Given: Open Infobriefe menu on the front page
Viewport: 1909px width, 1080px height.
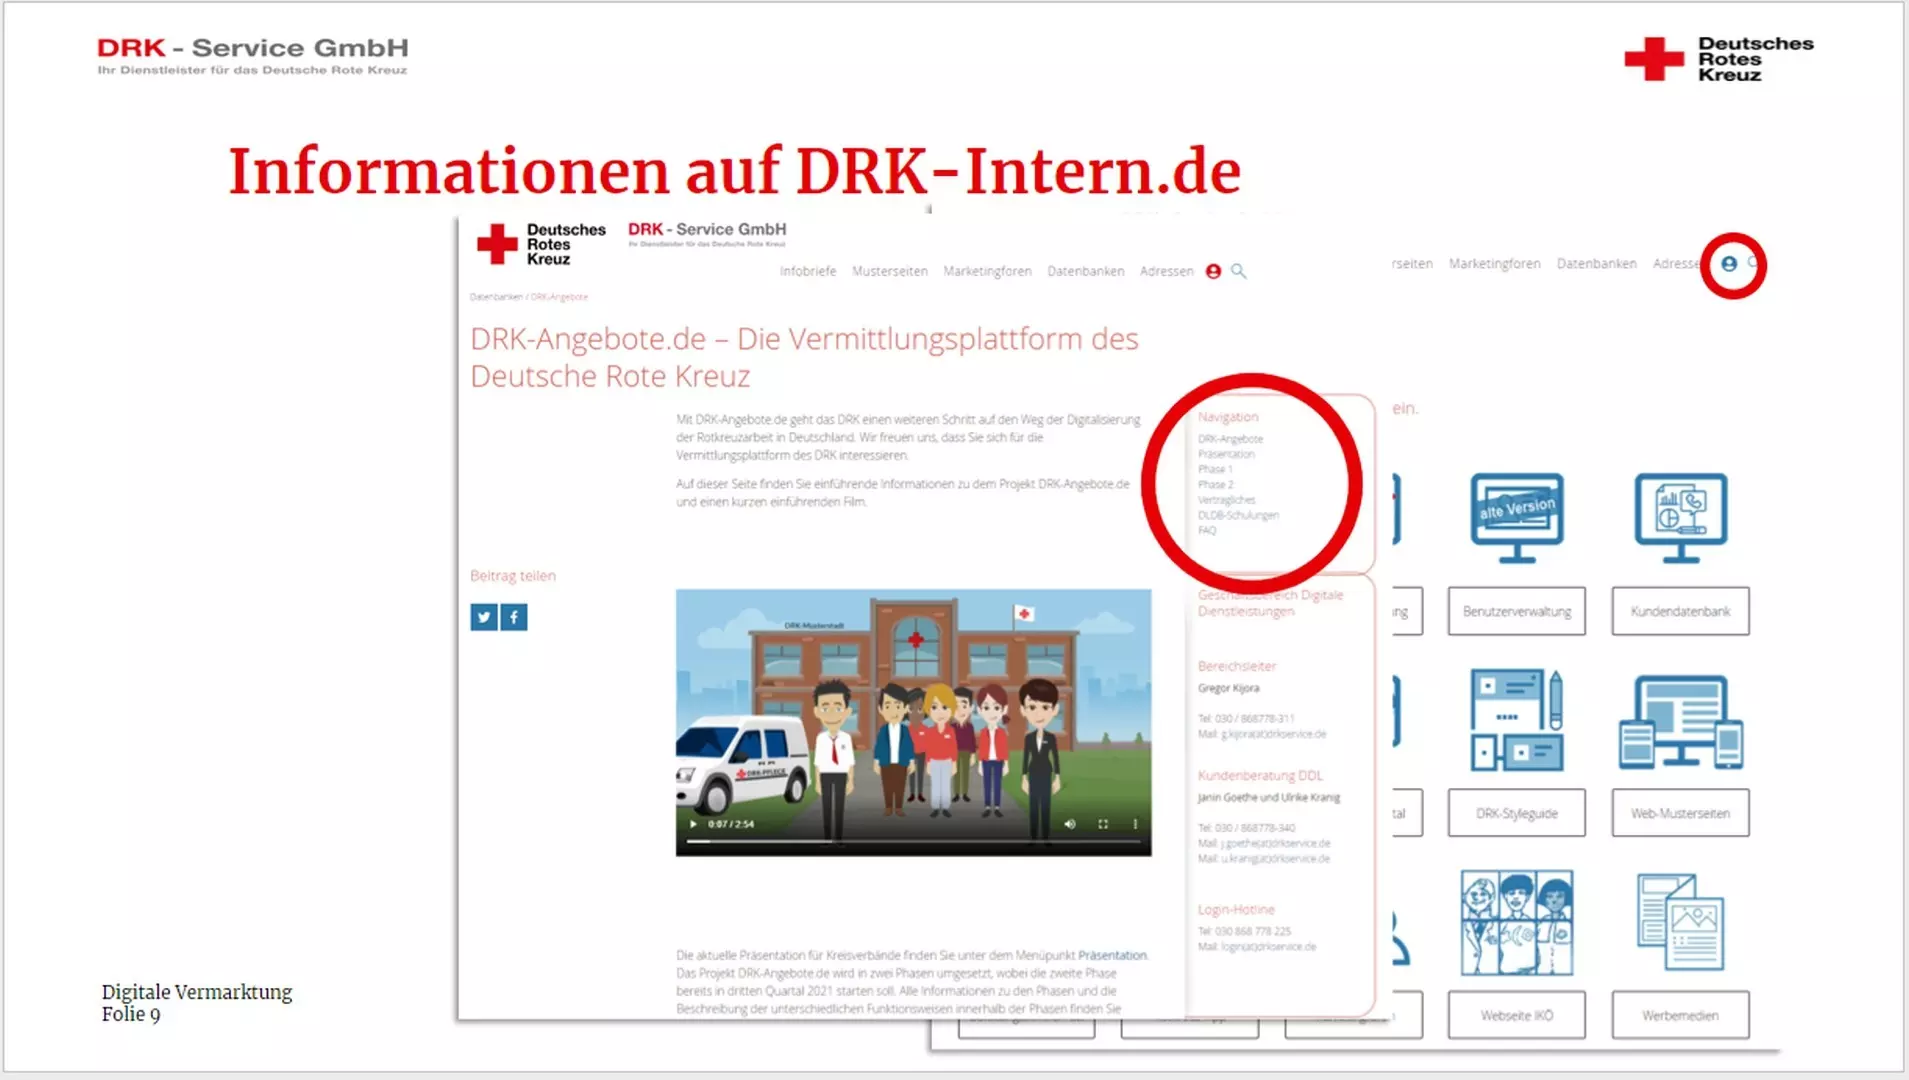Looking at the screenshot, I should pos(808,271).
